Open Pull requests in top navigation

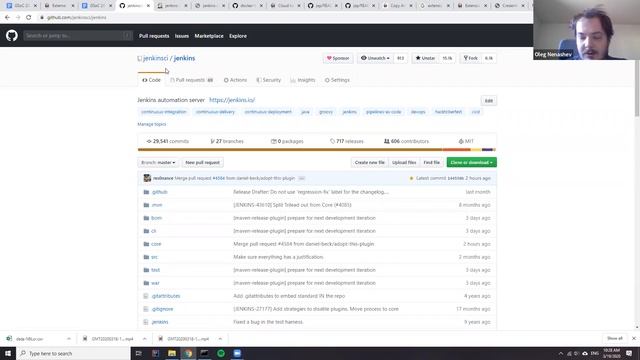(154, 36)
